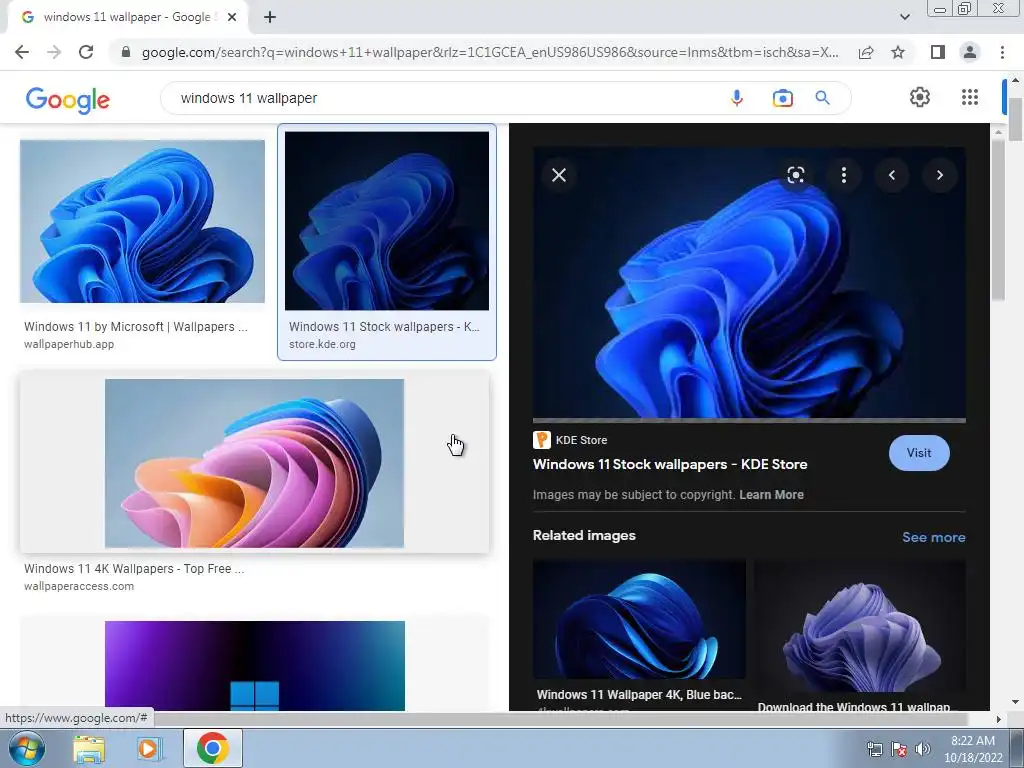Open the preview panel's three-dot options

click(844, 175)
